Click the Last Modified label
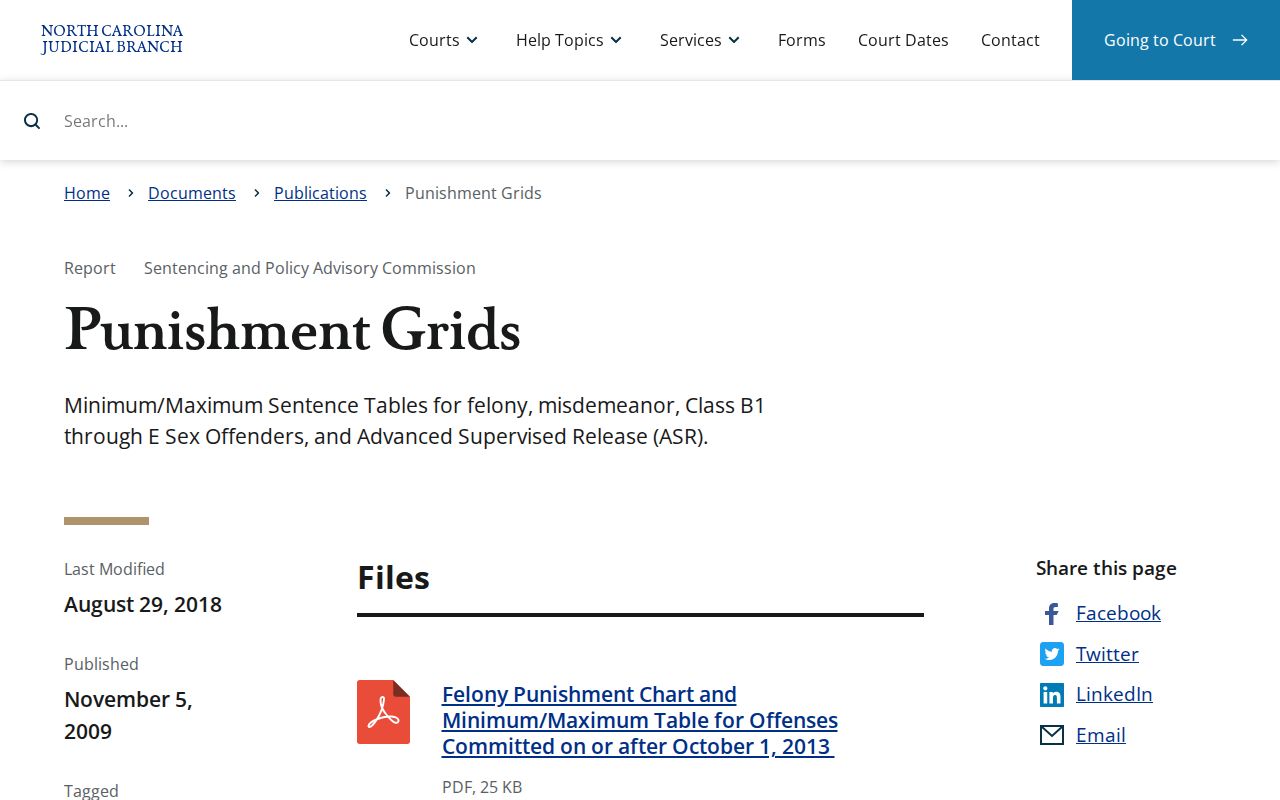 coord(114,569)
